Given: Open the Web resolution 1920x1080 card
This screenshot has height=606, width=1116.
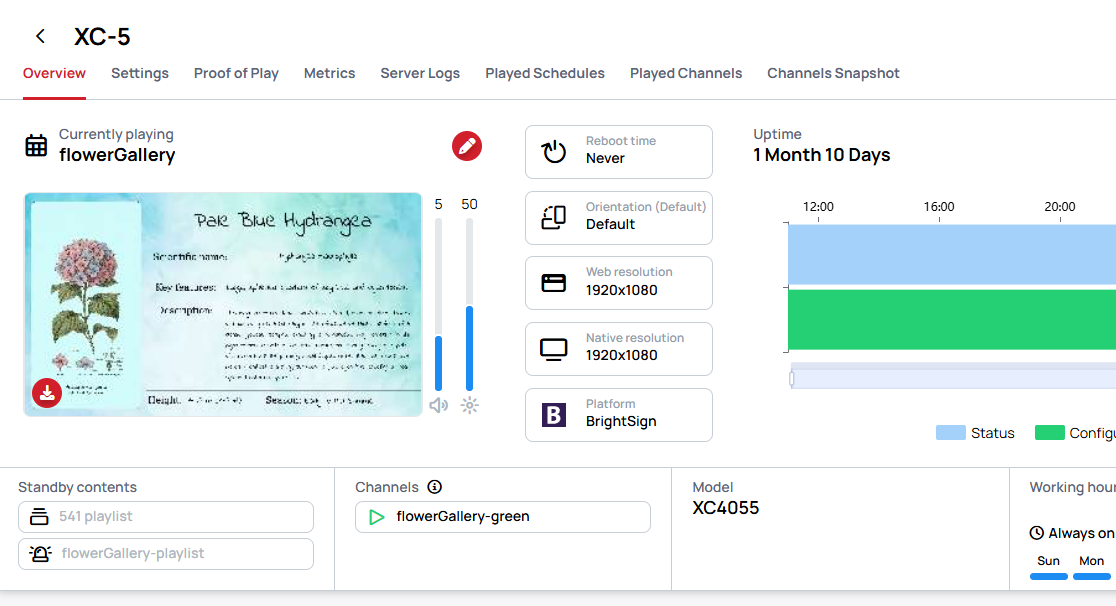Looking at the screenshot, I should coord(618,283).
